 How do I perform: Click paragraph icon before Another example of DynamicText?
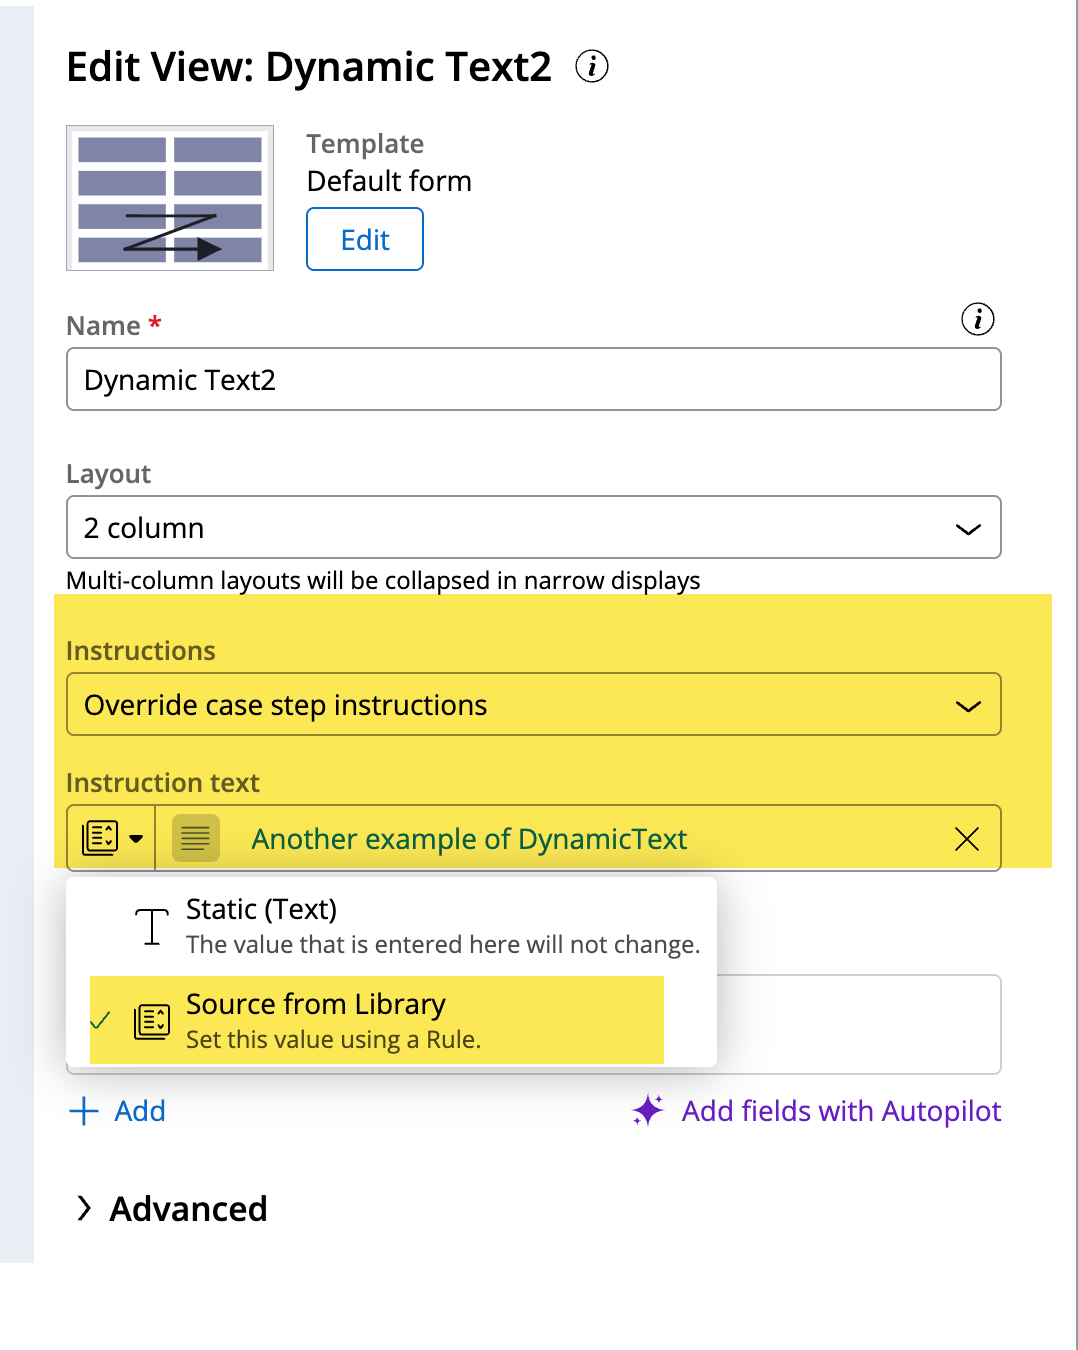pos(195,838)
